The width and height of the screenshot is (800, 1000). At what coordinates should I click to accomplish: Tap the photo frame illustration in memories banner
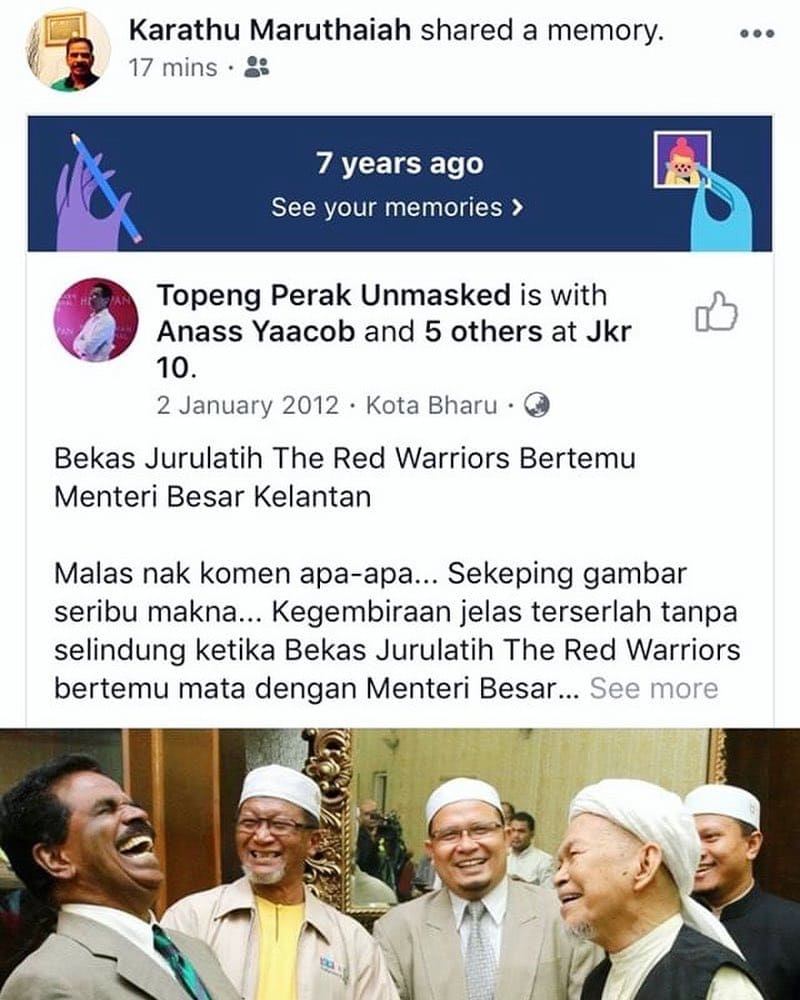pos(702,190)
